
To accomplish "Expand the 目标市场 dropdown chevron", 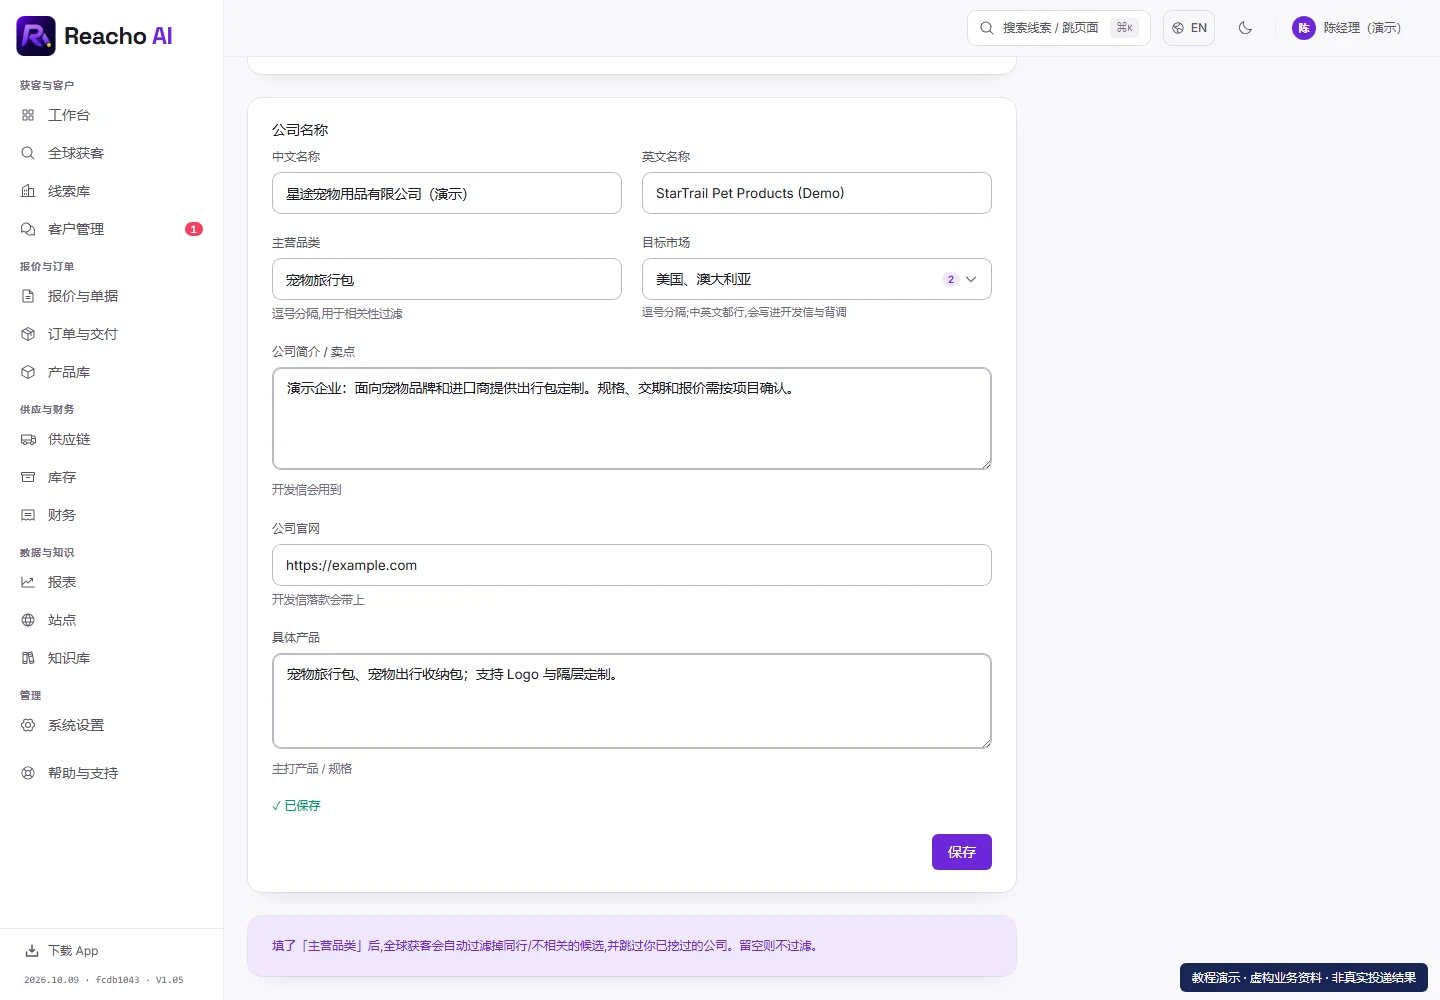I will point(971,279).
